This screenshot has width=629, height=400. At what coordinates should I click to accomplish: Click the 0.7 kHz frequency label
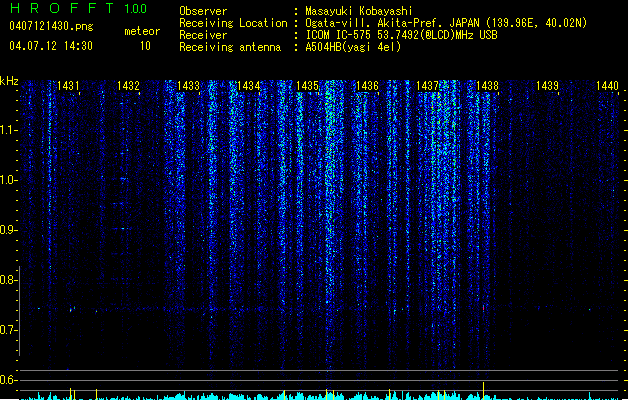[8, 330]
